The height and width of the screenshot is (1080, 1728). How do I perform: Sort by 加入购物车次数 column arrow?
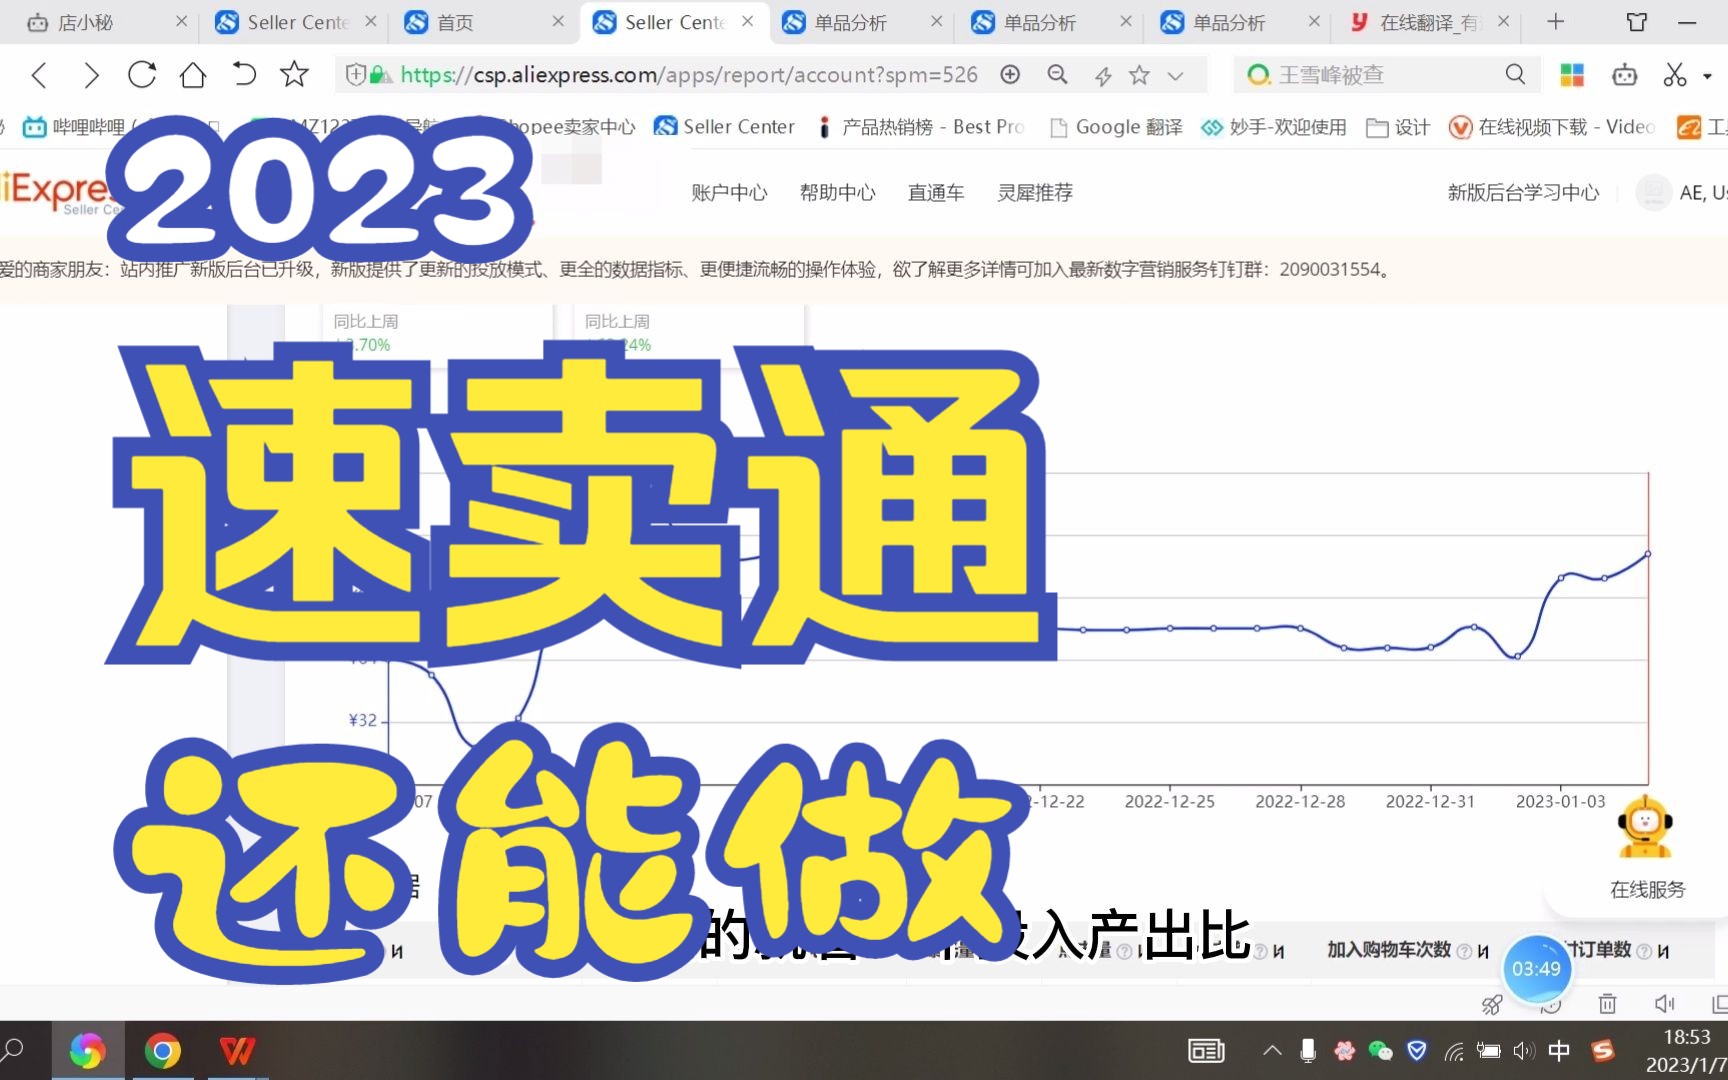coord(1483,951)
